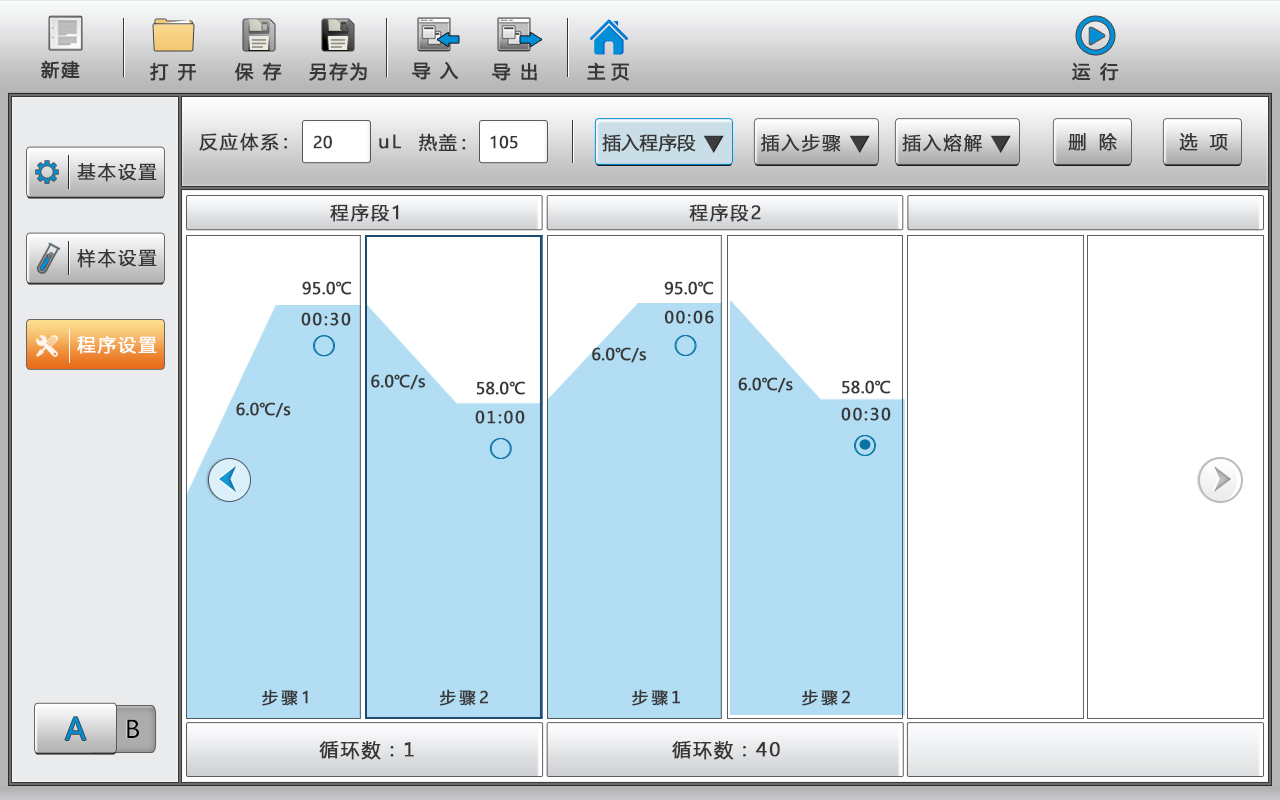This screenshot has width=1280, height=800.
Task: Click the 删除 button
Action: coord(1092,142)
